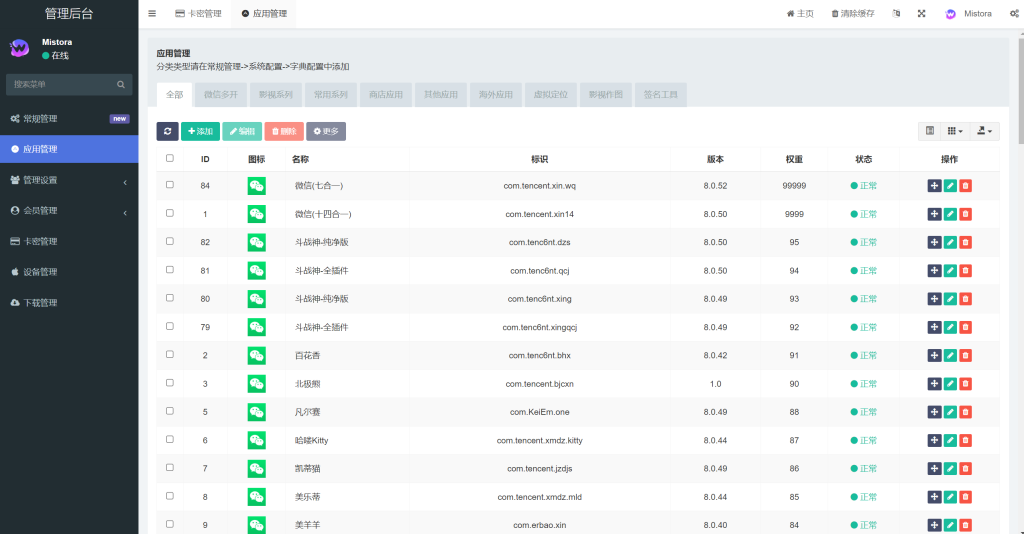Check the box for row ID 80
Screen dimensions: 1024x534
170,298
